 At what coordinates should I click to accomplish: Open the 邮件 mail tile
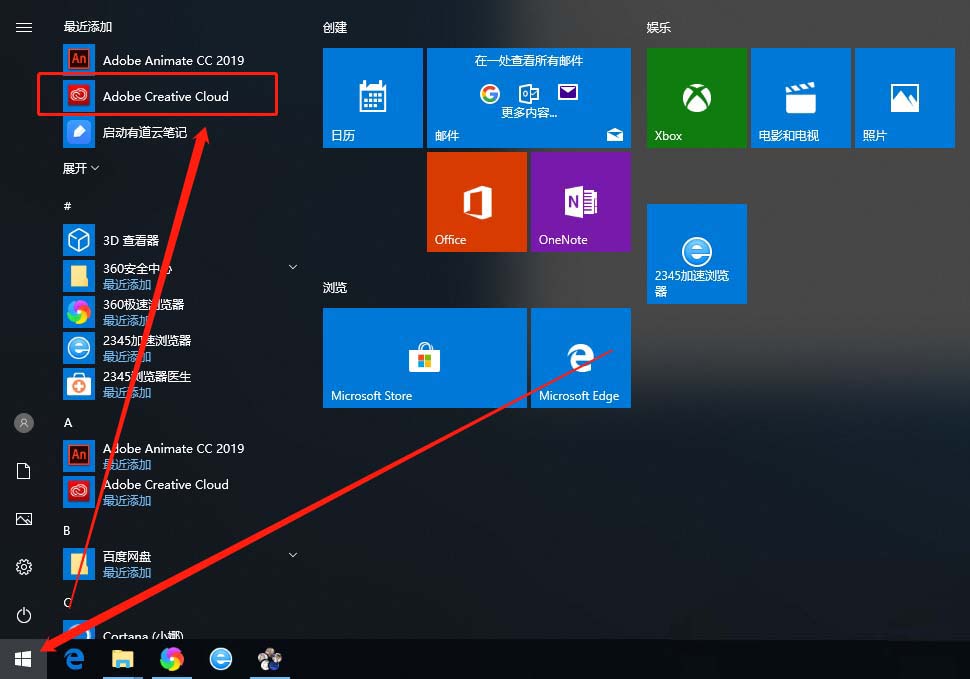[529, 98]
